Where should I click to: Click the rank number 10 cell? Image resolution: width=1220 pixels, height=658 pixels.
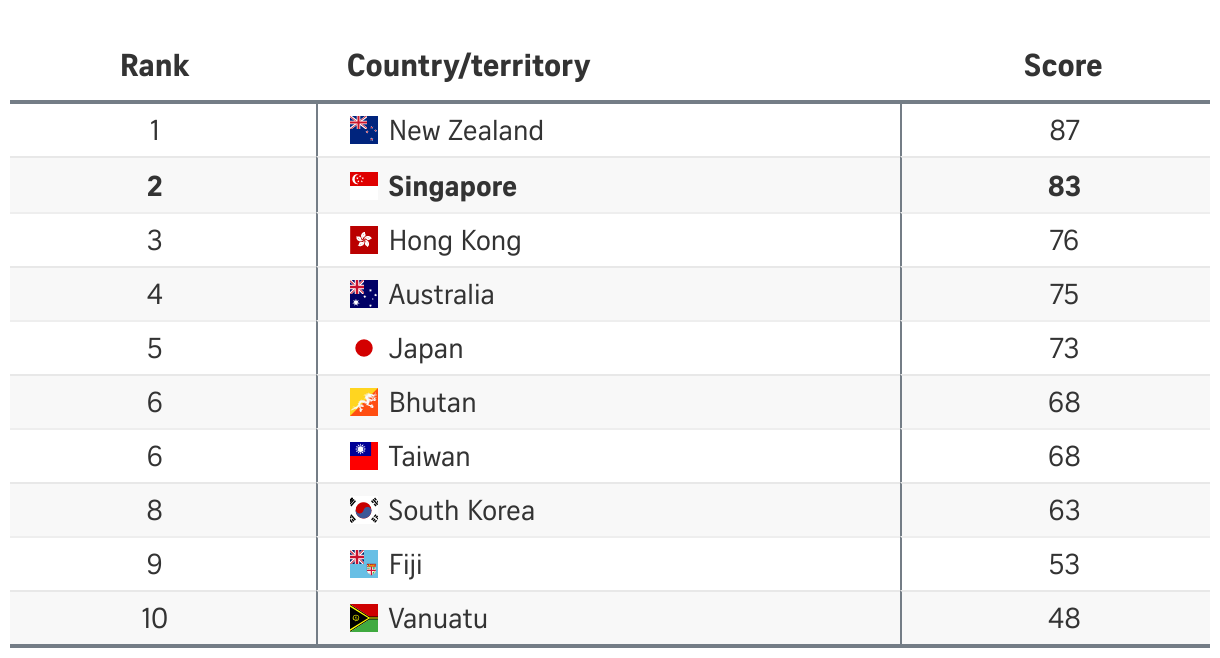point(154,618)
